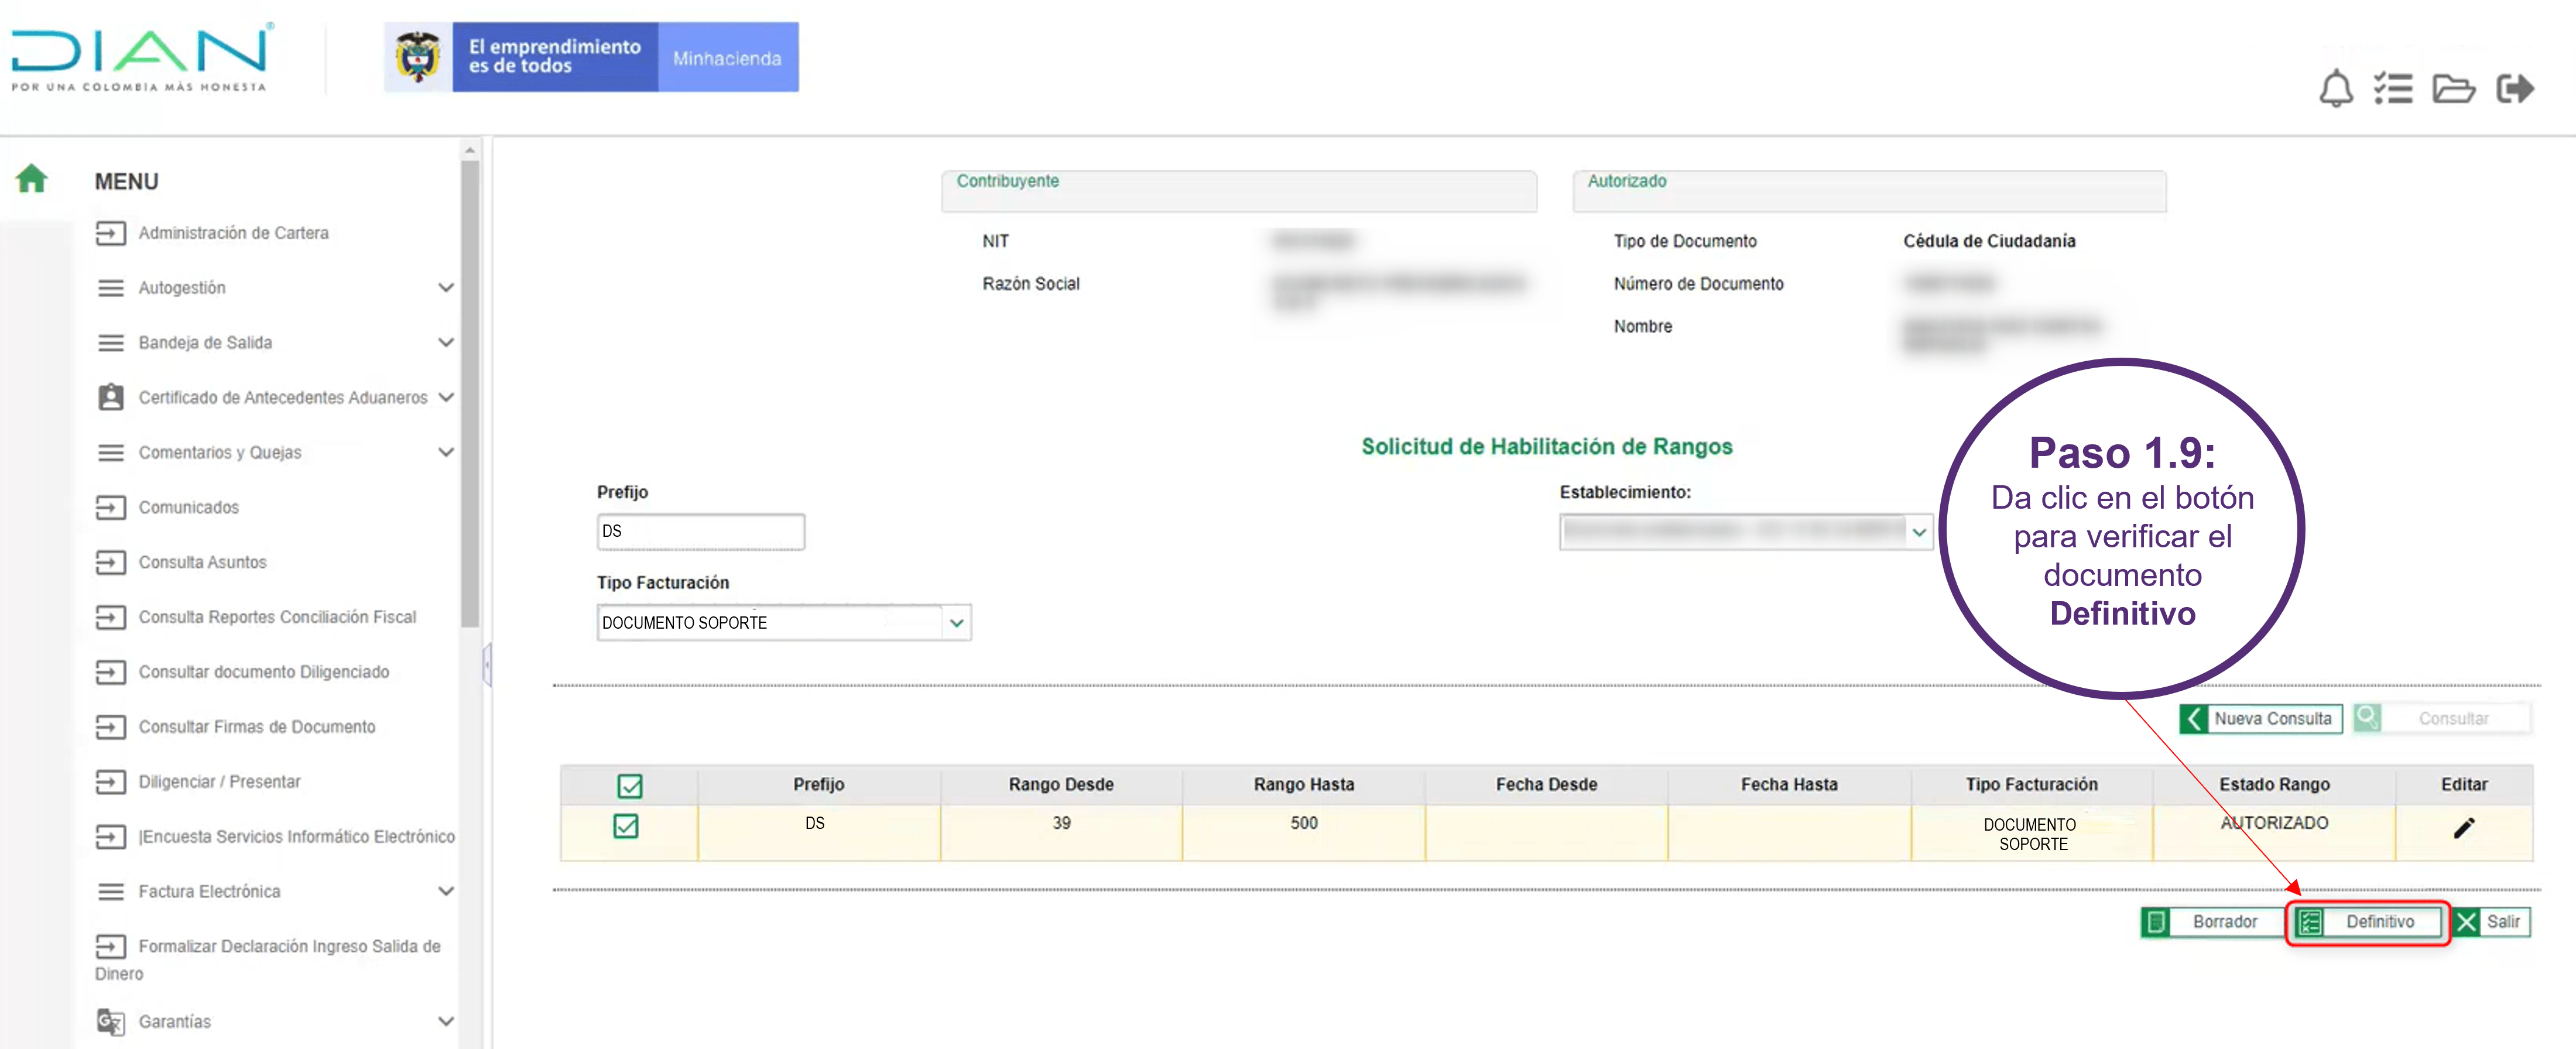
Task: Toggle the select-all checkbox in table header
Action: click(630, 786)
